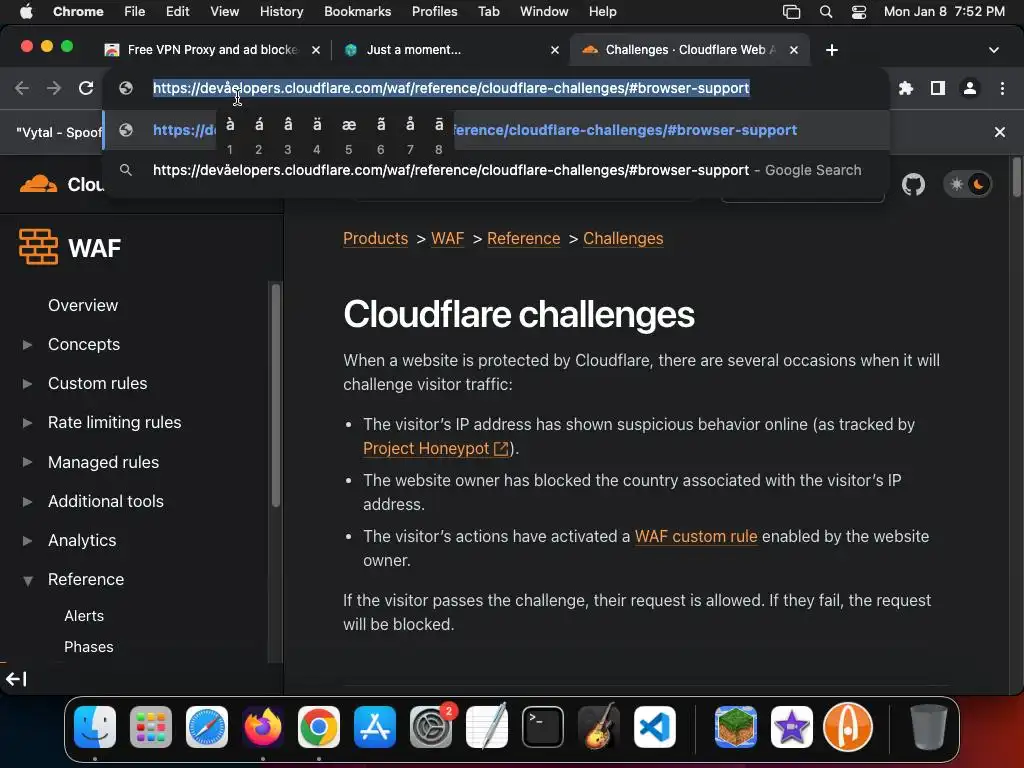This screenshot has height=768, width=1024.
Task: Choose accent option æ numbered 5
Action: point(349,134)
